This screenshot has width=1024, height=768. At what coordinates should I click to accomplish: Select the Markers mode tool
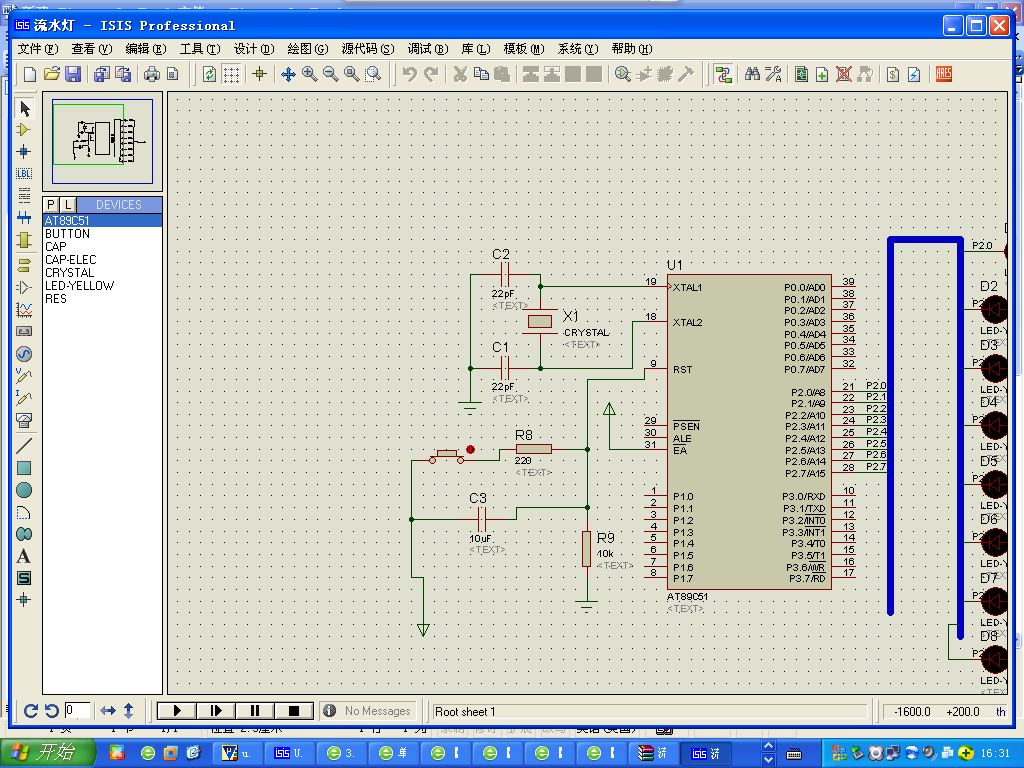click(x=24, y=600)
